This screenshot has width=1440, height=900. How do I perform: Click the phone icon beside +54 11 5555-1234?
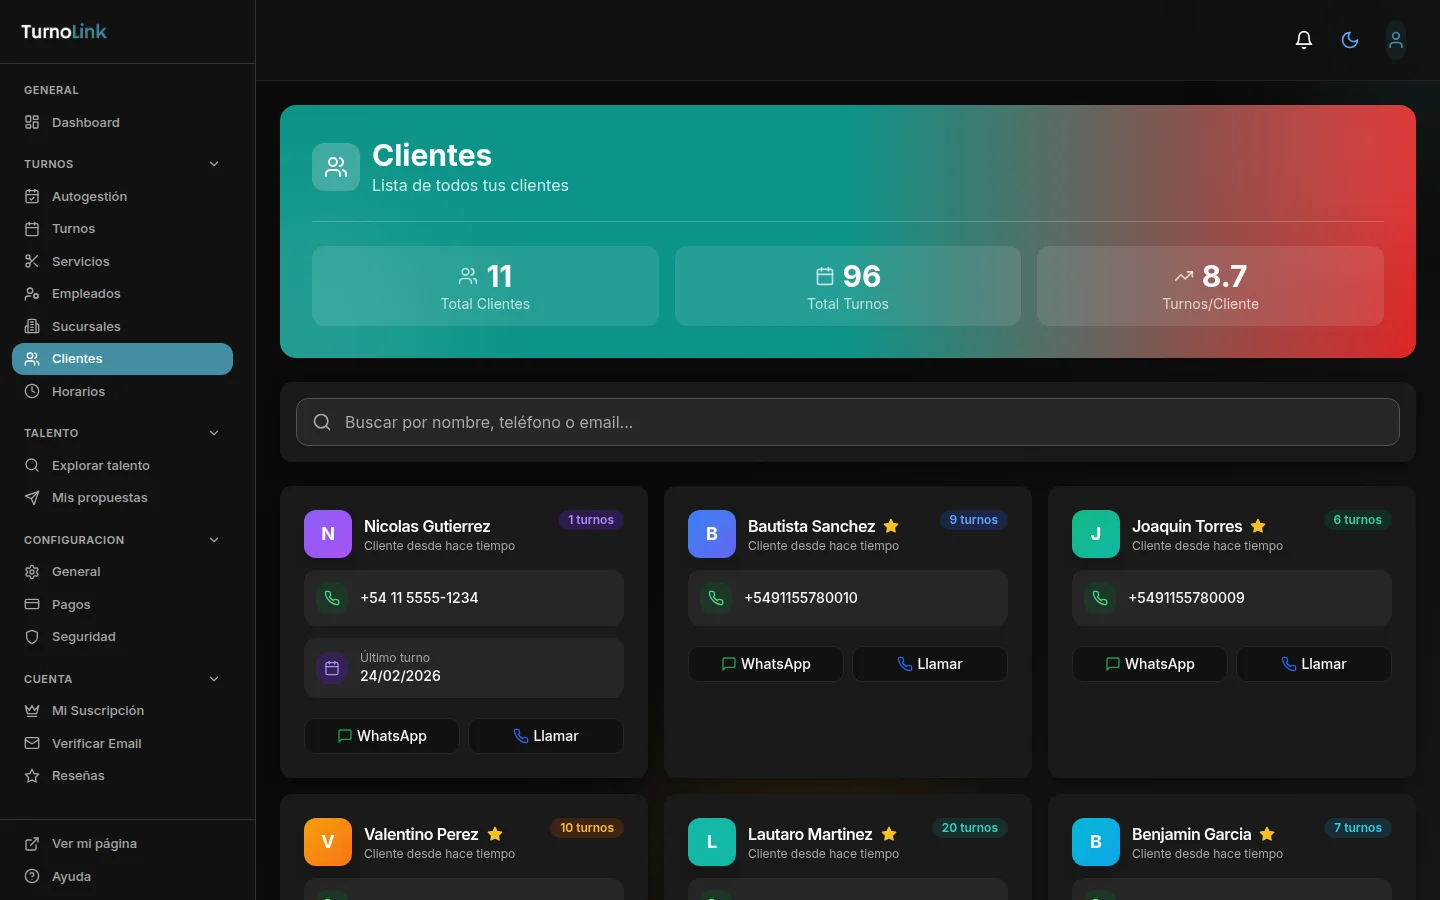[x=332, y=598]
